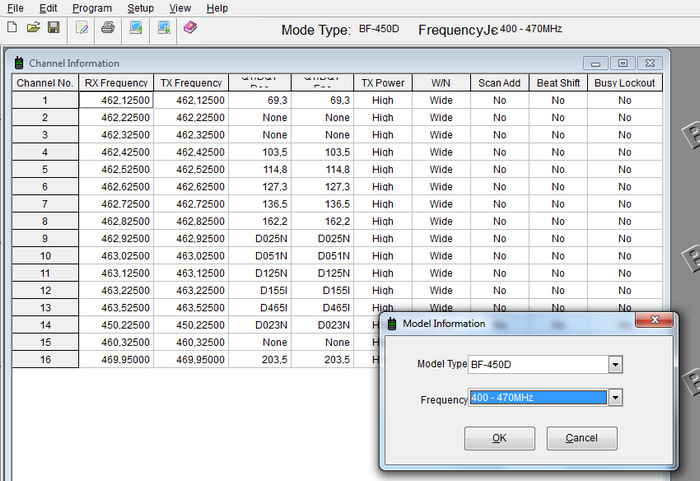Open the Program menu

coord(92,8)
